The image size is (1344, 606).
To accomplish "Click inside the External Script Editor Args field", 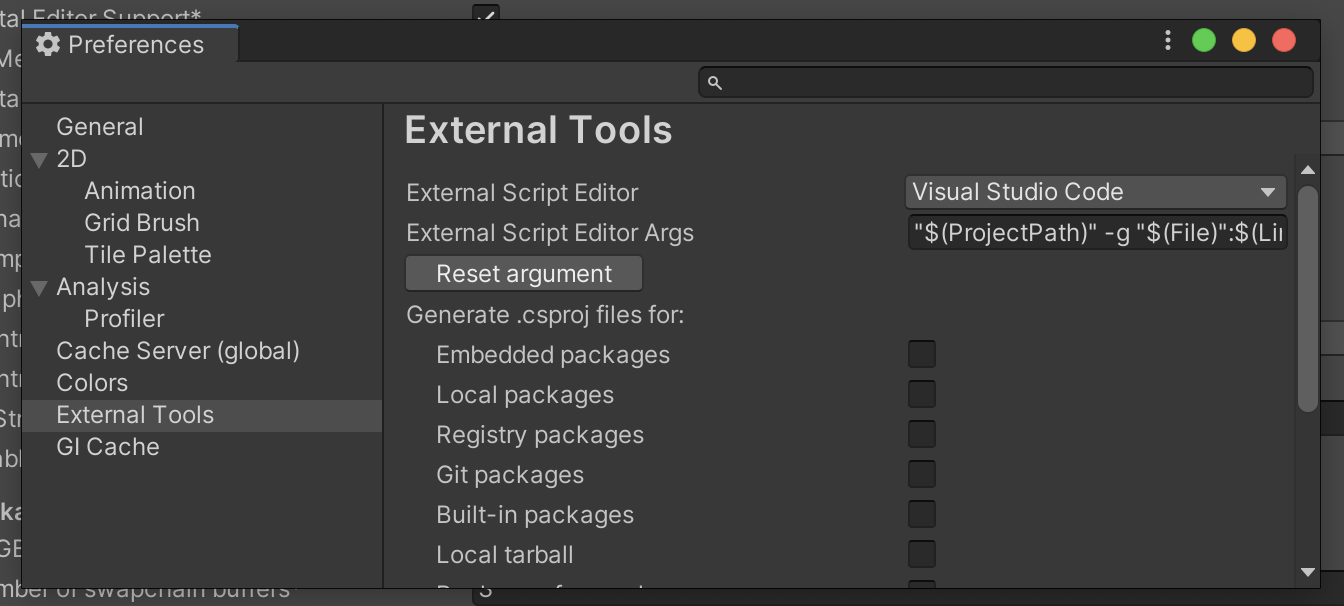I will pos(1095,232).
